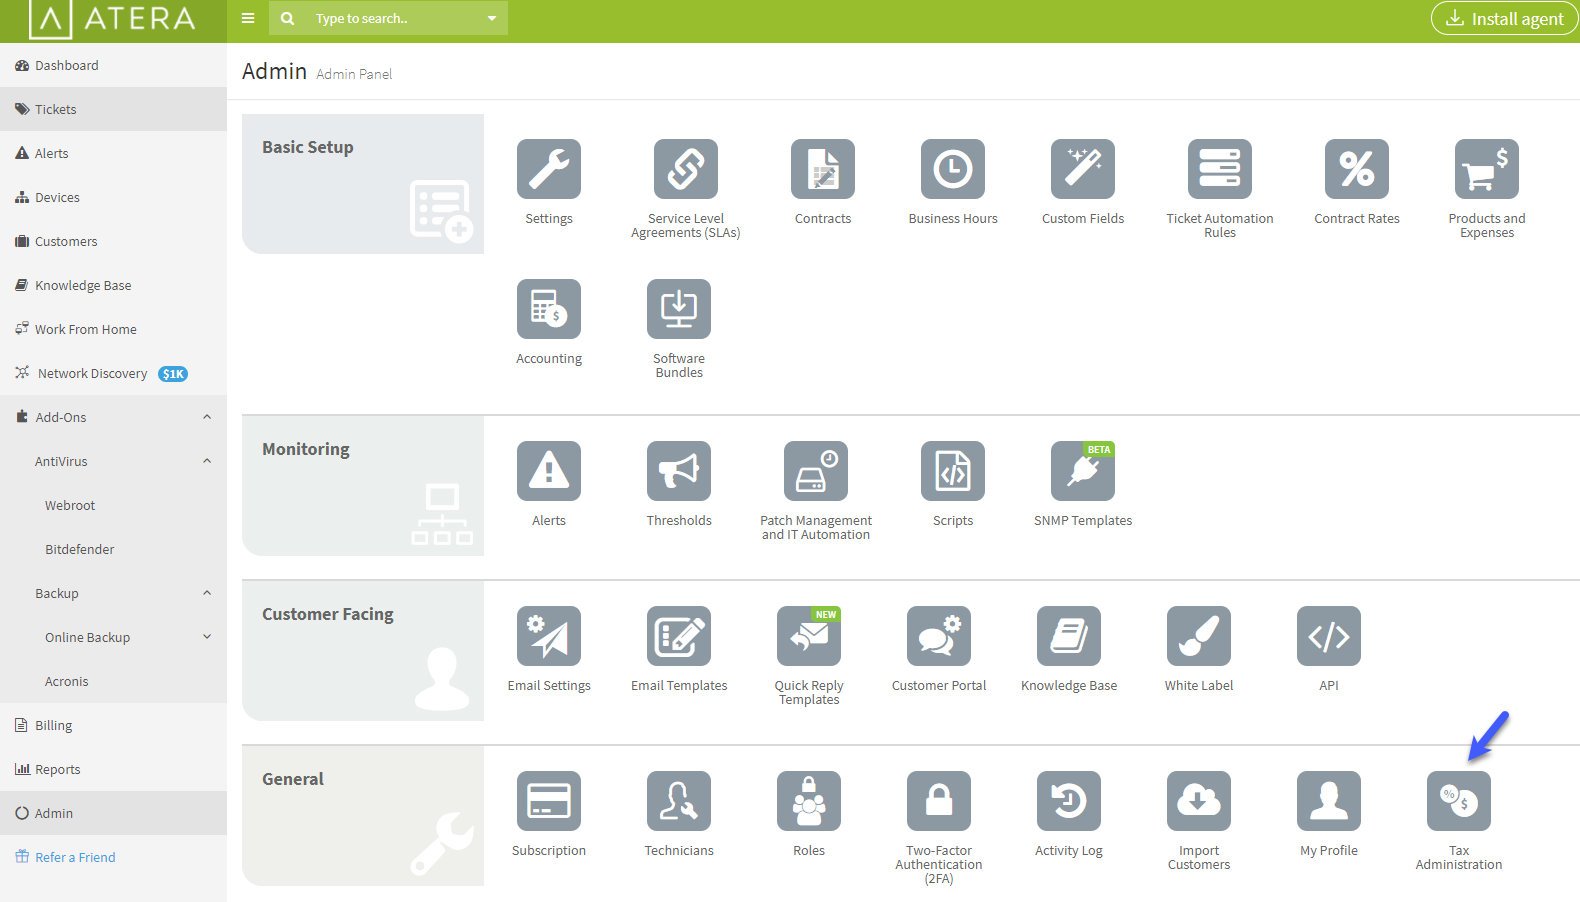Collapse the Backup submenu

click(x=207, y=593)
